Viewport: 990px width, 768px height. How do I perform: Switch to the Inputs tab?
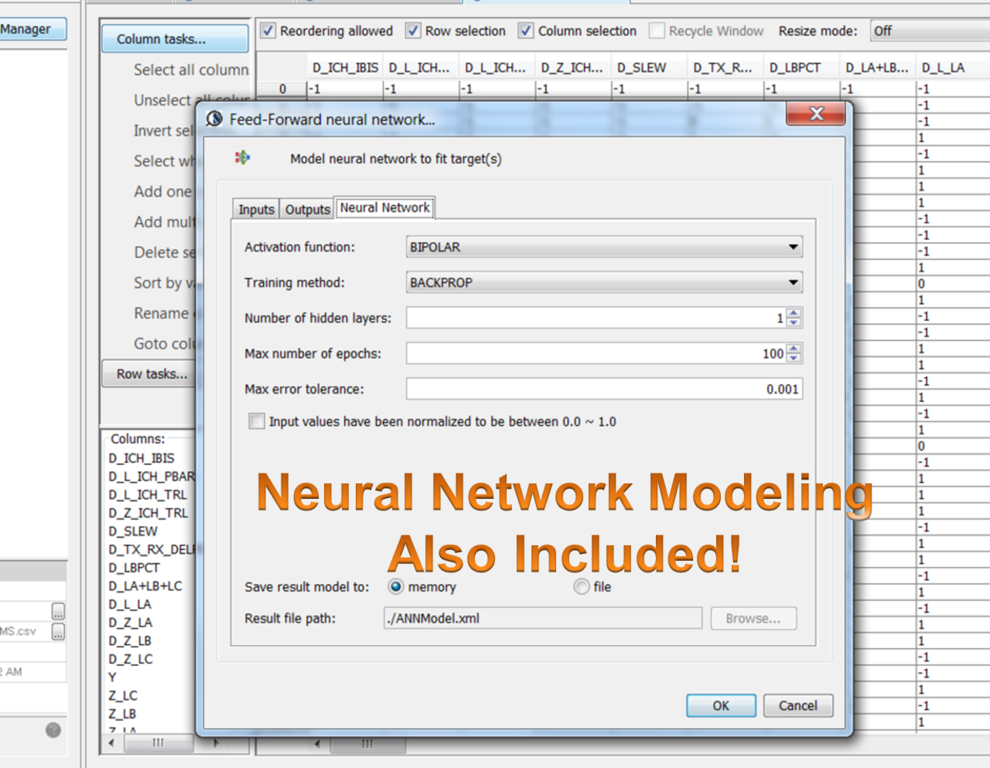(256, 209)
